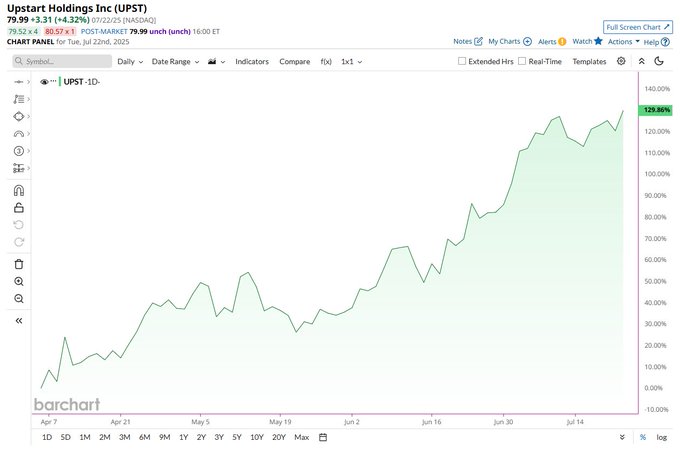Expand bottom panel double down chevrons
680x449 pixels.
[622, 437]
